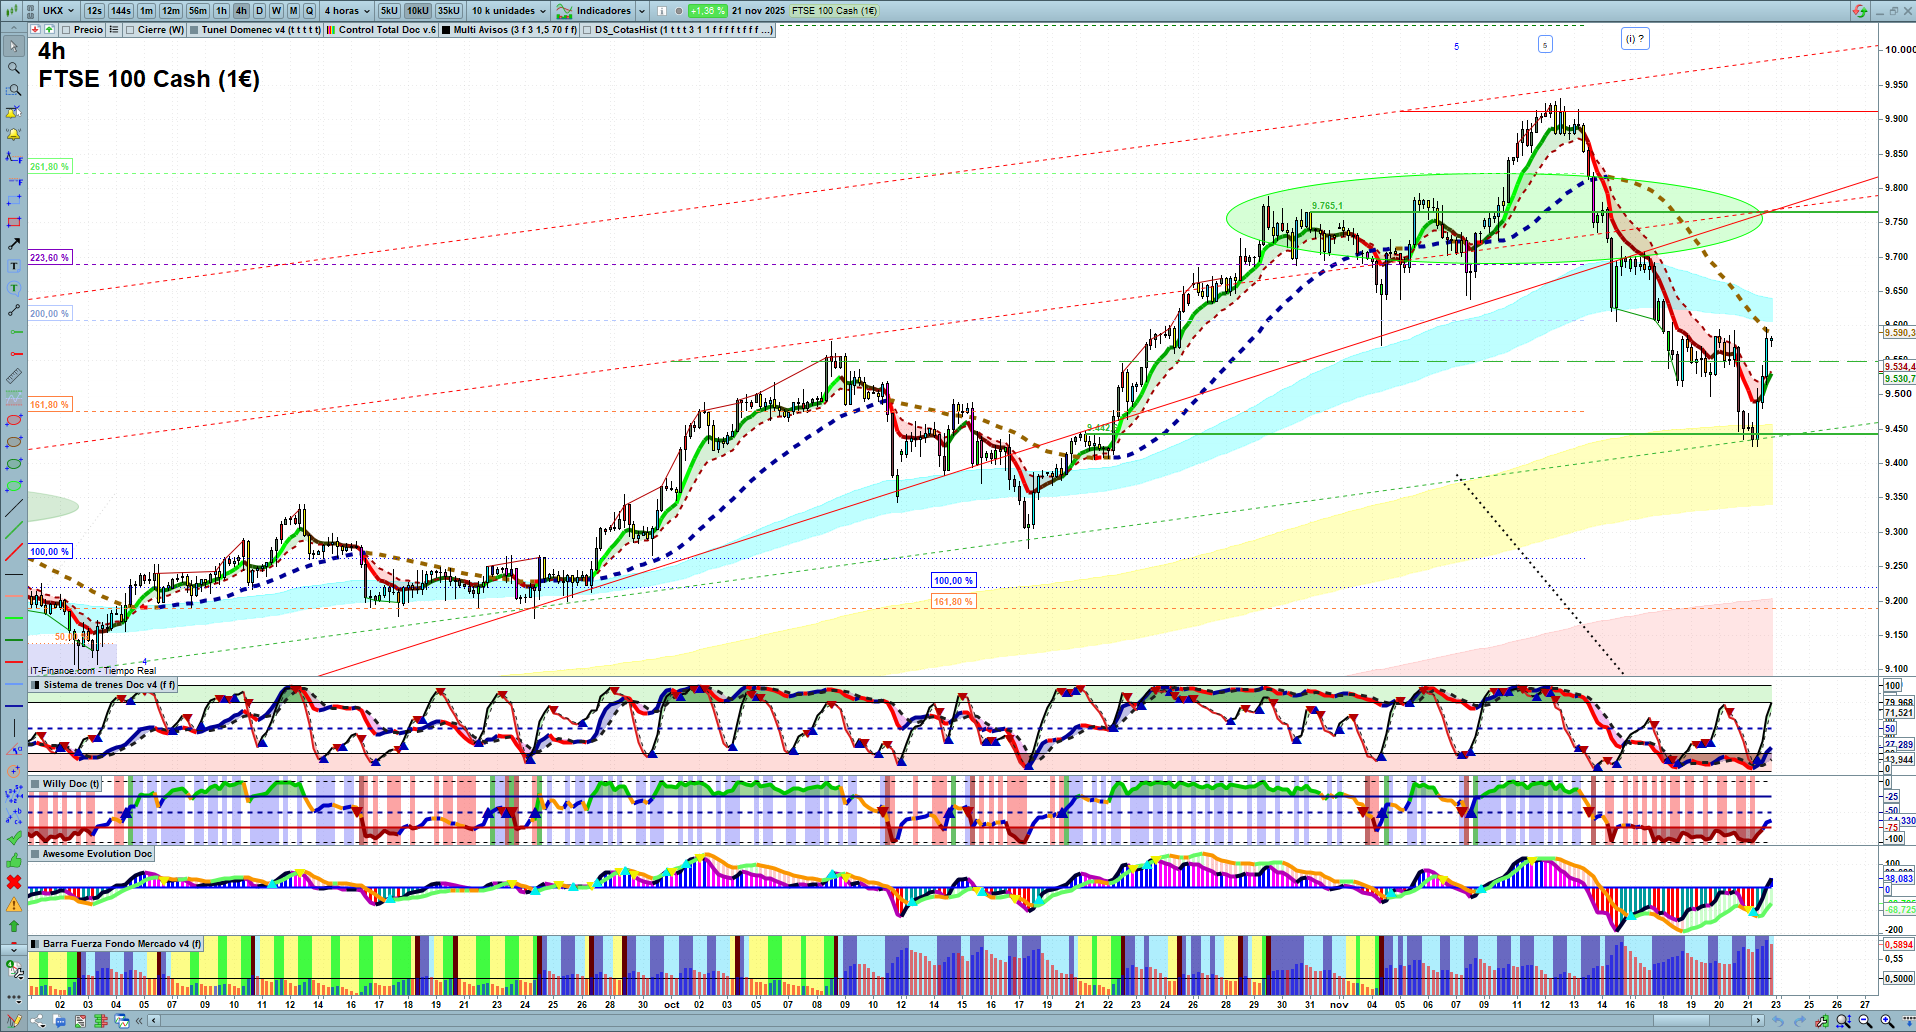
Task: Switch to the 1m timeframe
Action: 146,11
